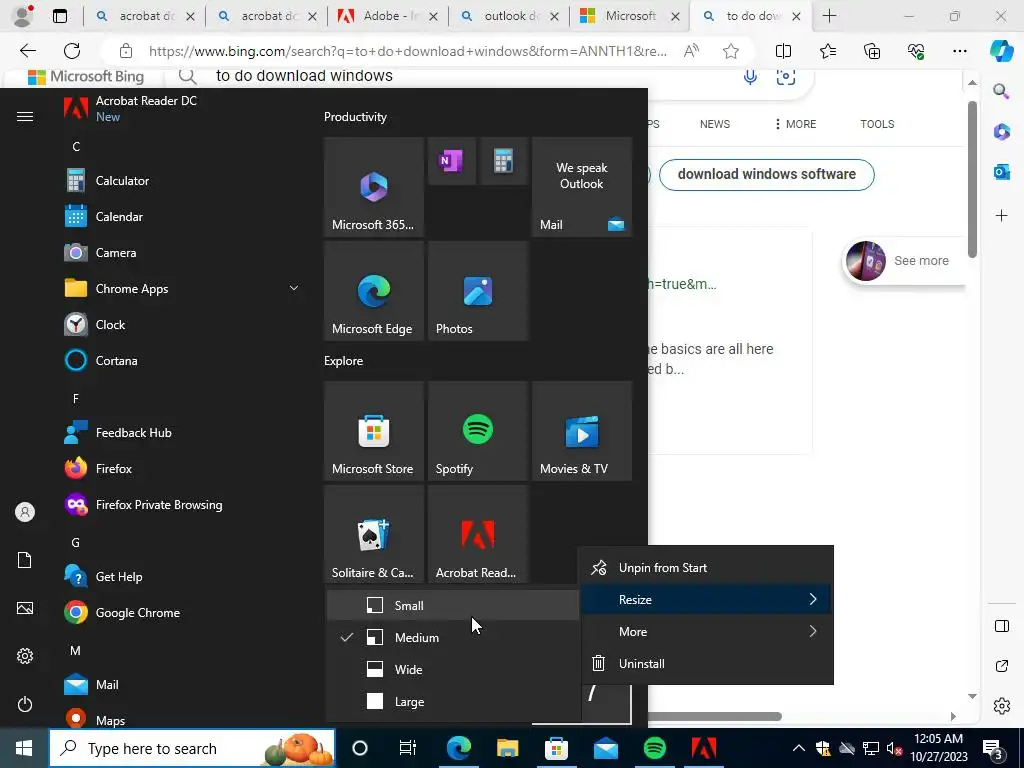Click the Windows taskbar search box

[192, 748]
